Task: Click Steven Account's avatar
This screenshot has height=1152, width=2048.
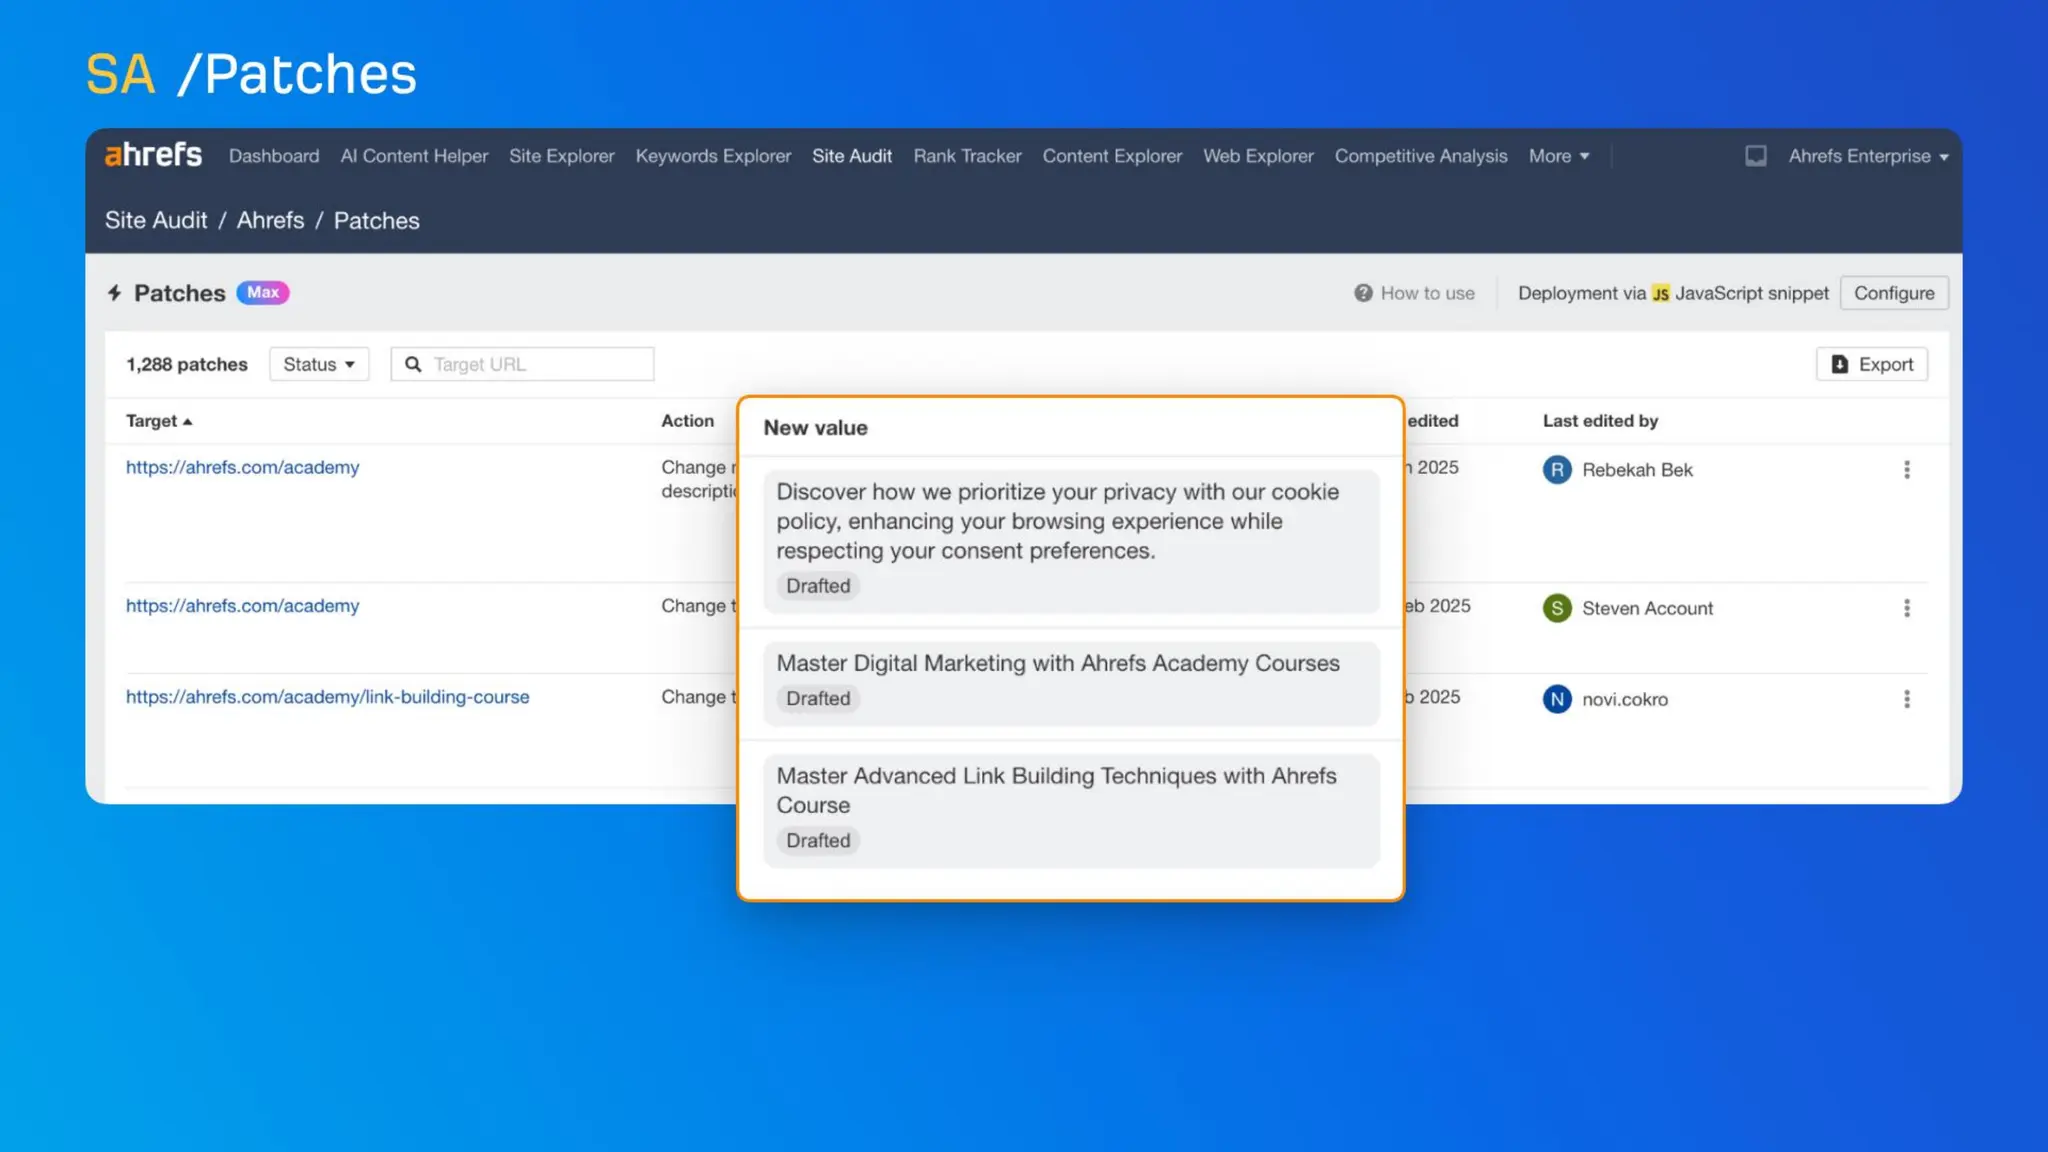Action: tap(1556, 608)
